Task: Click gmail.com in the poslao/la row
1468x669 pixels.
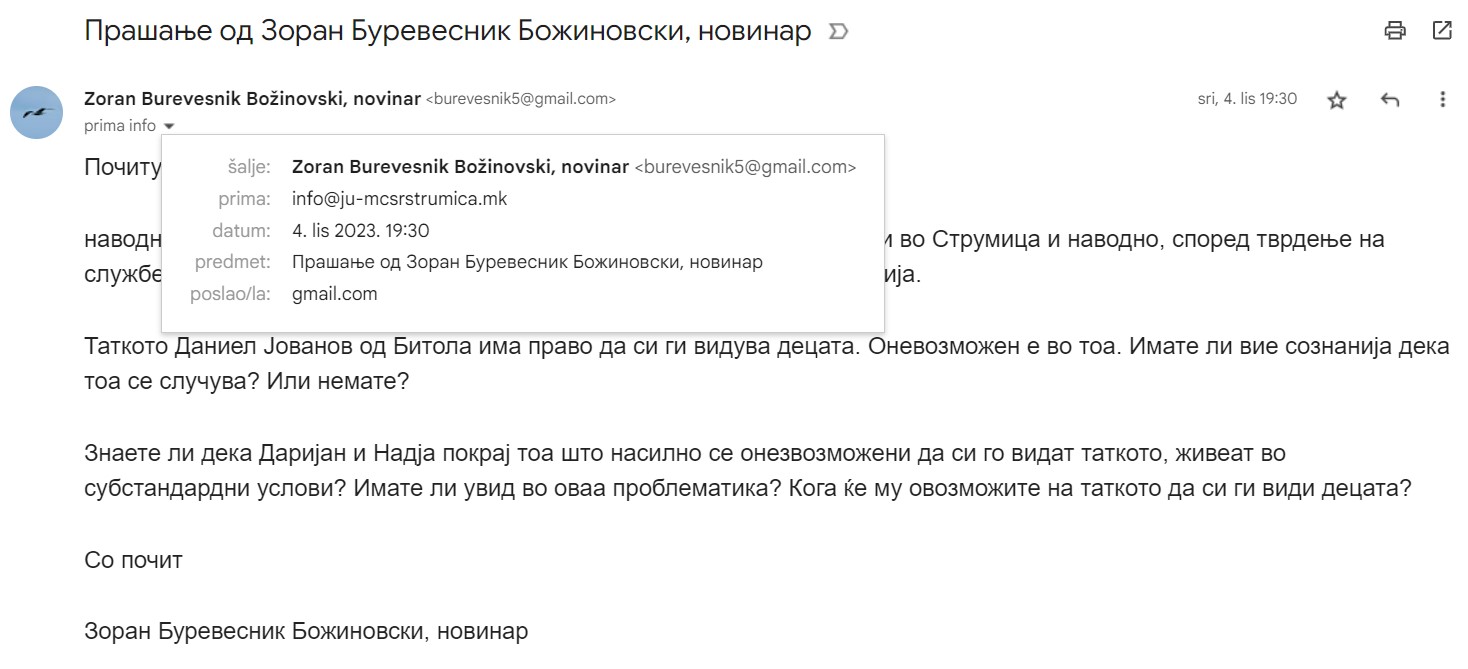Action: tap(335, 295)
